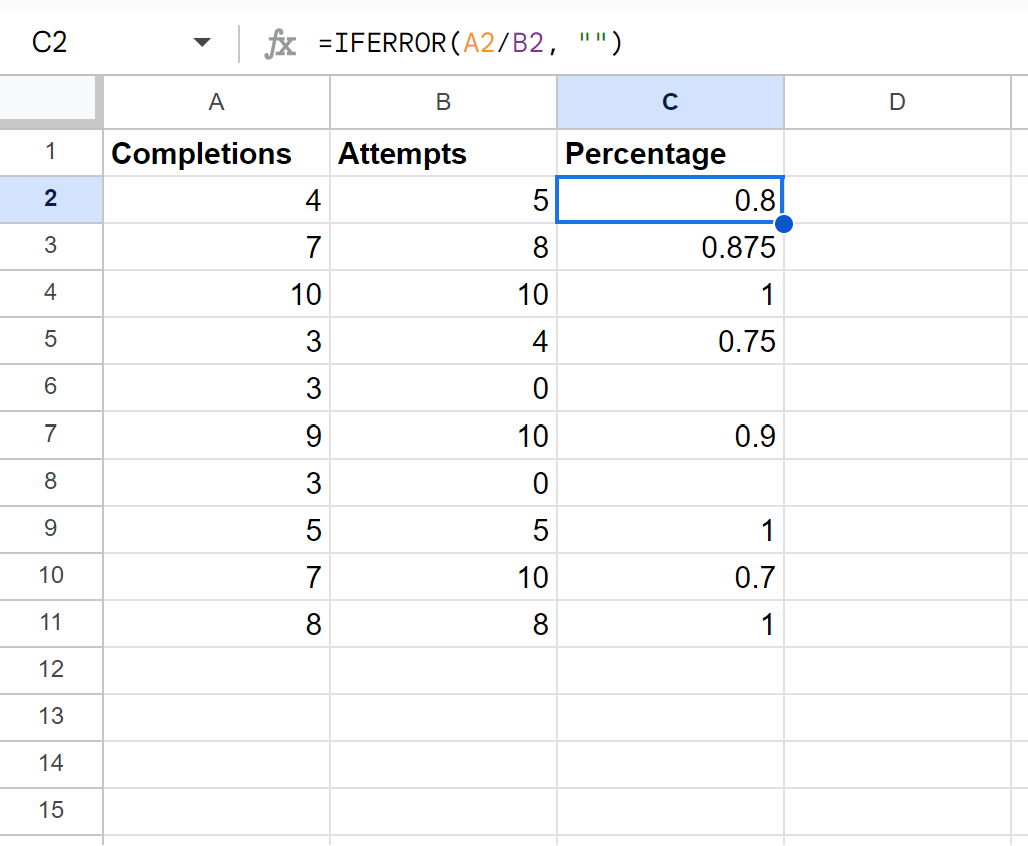Select row 6 header
This screenshot has height=846, width=1028.
click(51, 388)
